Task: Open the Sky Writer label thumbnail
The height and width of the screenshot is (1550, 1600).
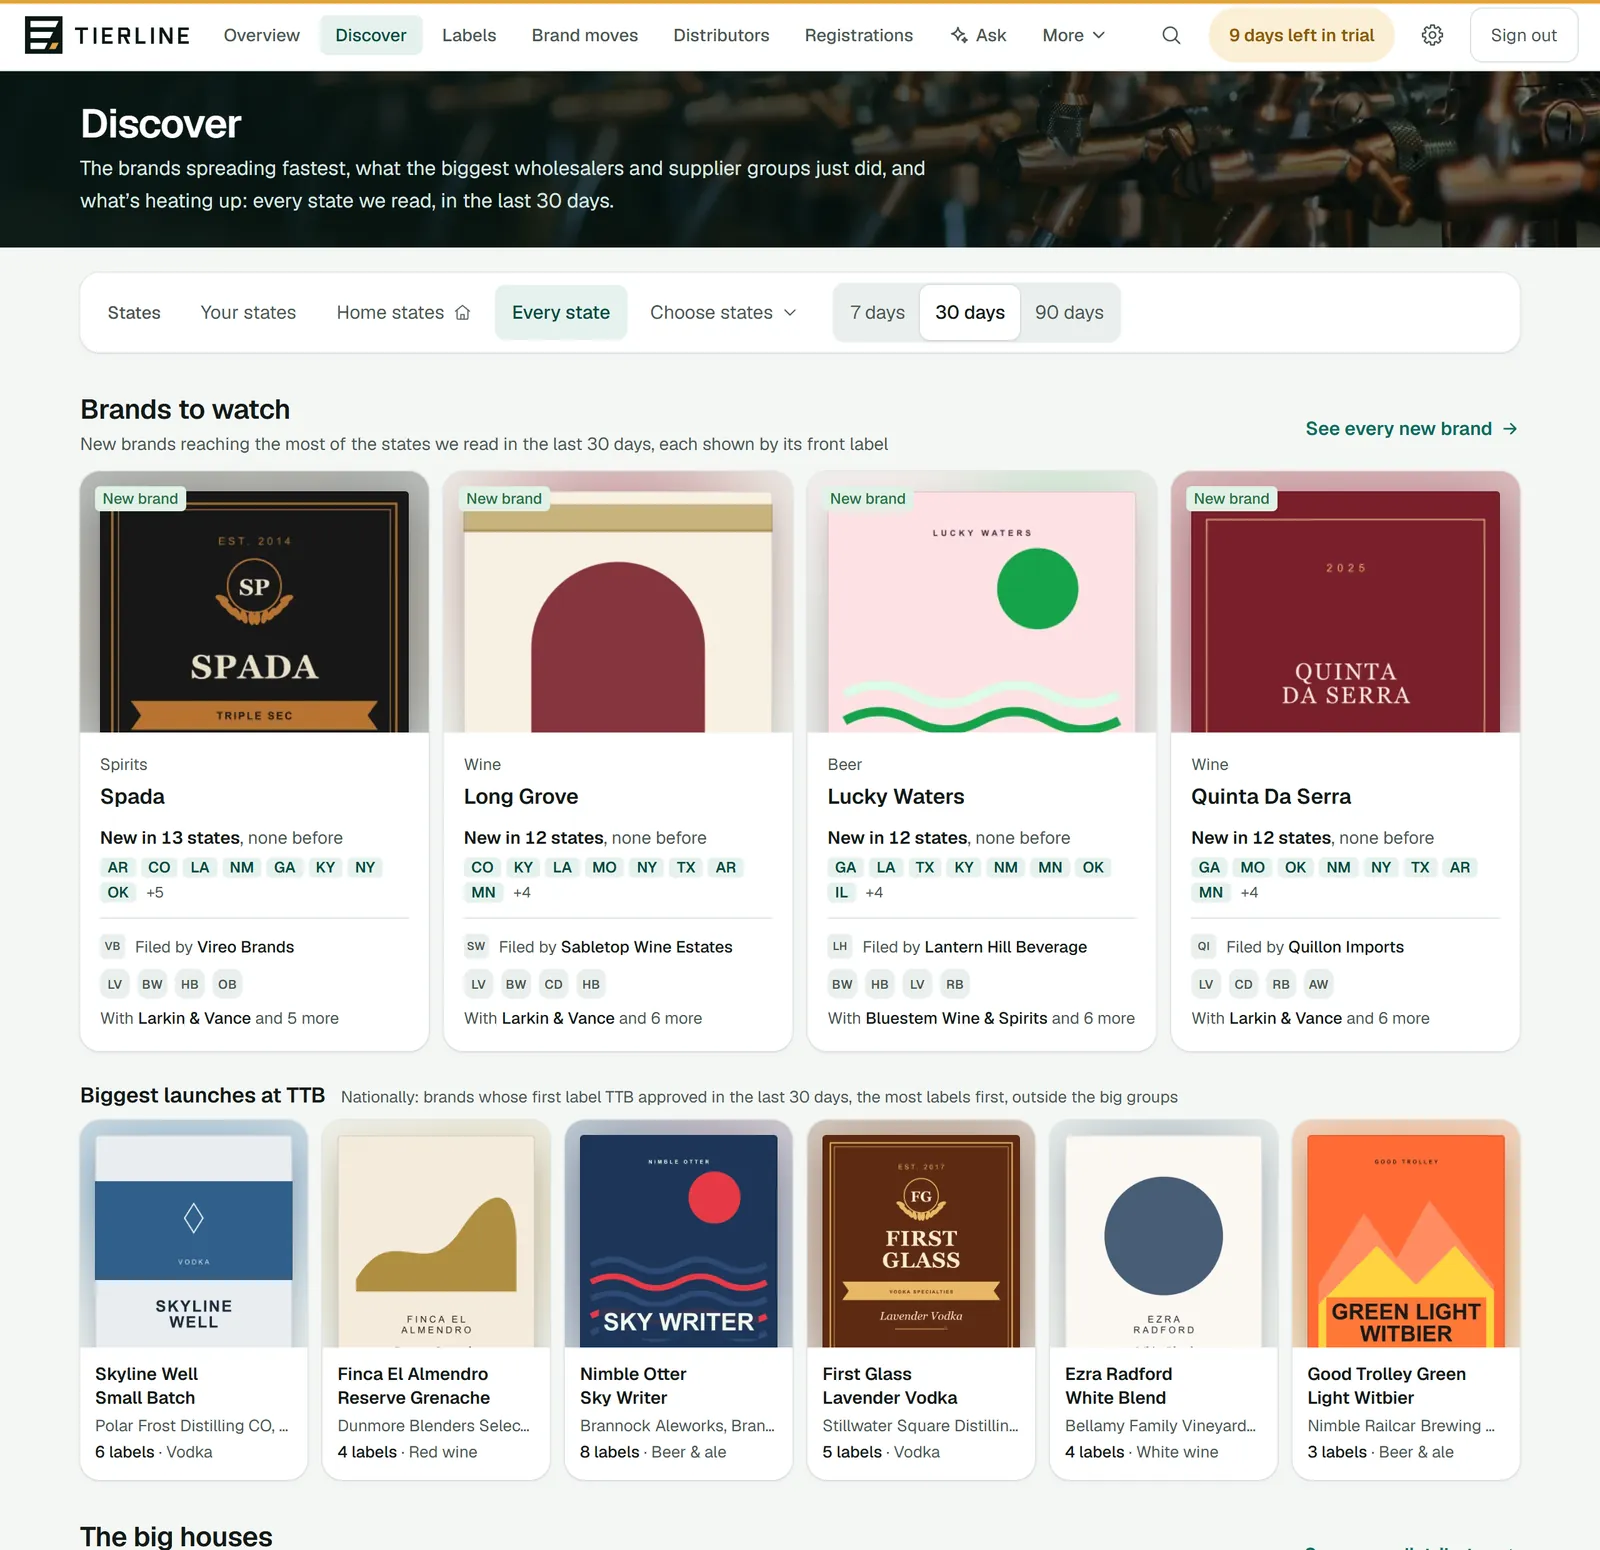Action: point(678,1240)
